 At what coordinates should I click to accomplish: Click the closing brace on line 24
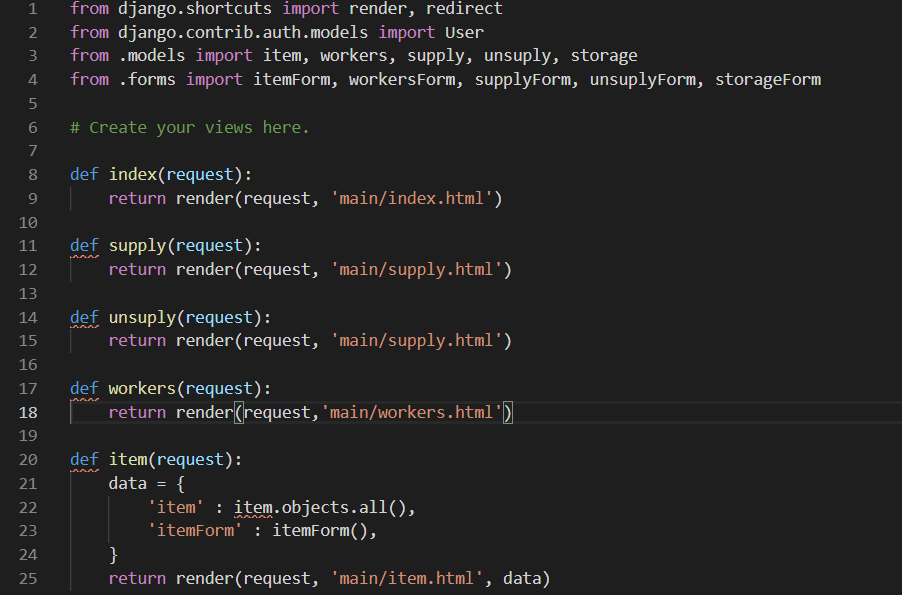click(x=113, y=555)
